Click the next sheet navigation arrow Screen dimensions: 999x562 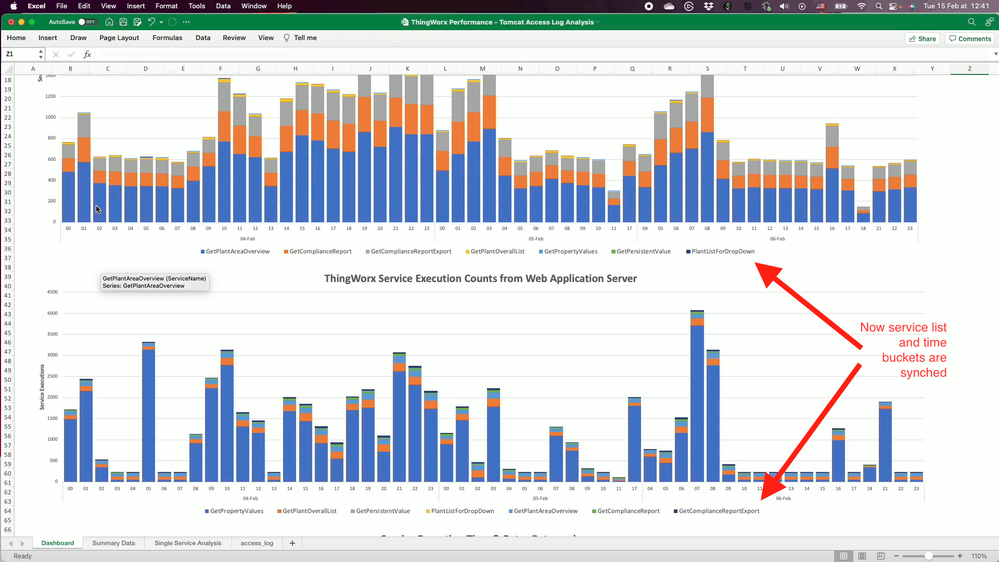(x=22, y=544)
